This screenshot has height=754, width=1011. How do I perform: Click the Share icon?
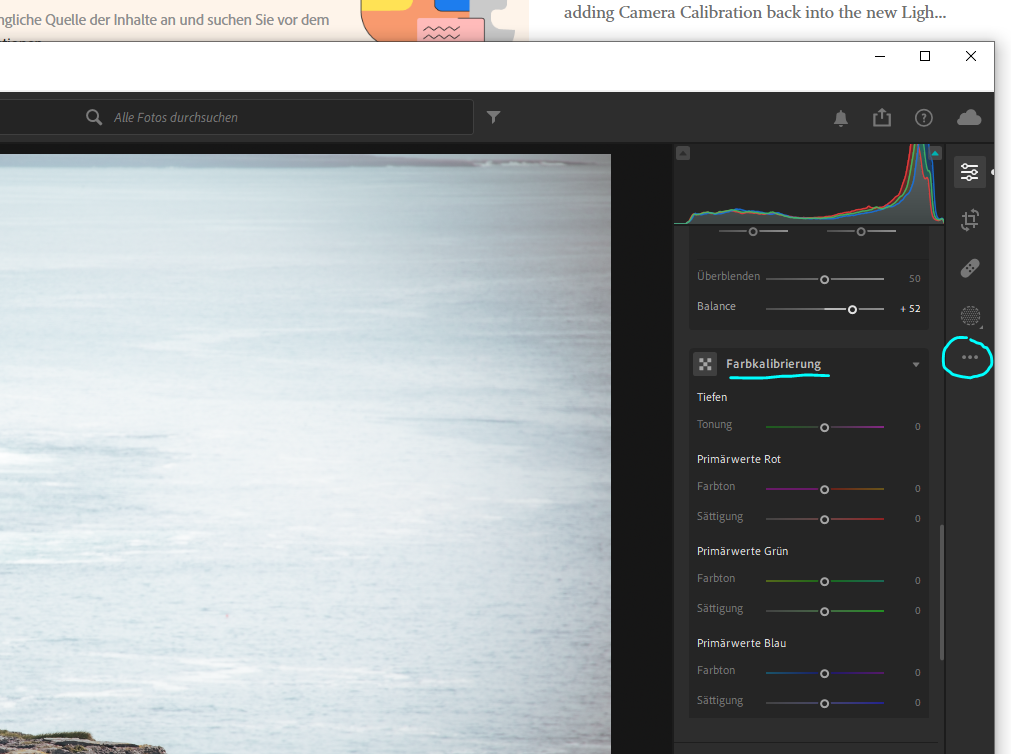[881, 117]
